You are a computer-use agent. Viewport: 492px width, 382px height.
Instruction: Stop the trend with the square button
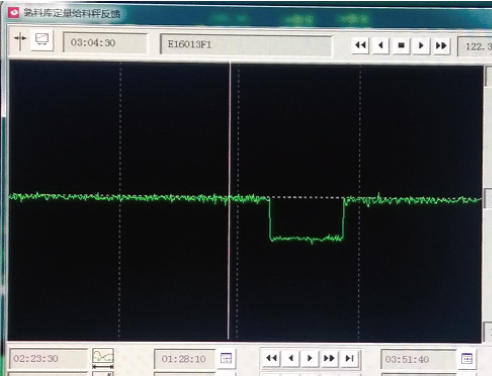click(x=401, y=45)
